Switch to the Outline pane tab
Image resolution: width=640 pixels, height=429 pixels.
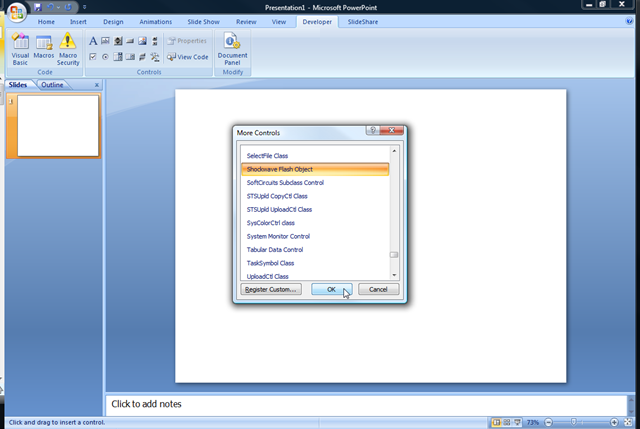(x=52, y=84)
